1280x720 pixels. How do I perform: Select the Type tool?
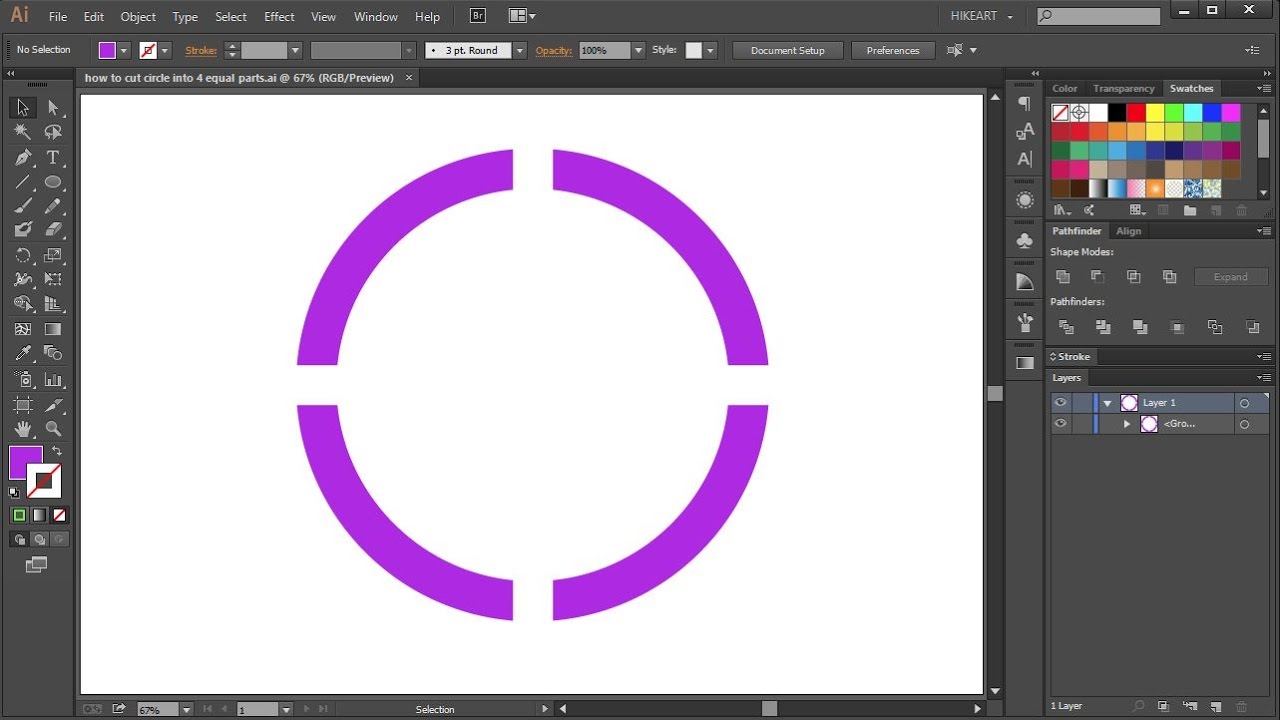[x=53, y=158]
